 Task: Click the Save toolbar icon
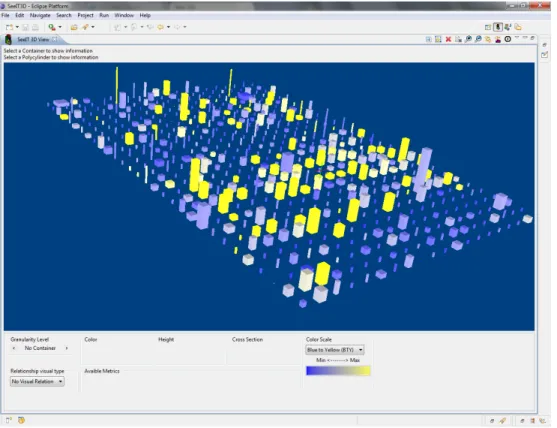tap(25, 27)
